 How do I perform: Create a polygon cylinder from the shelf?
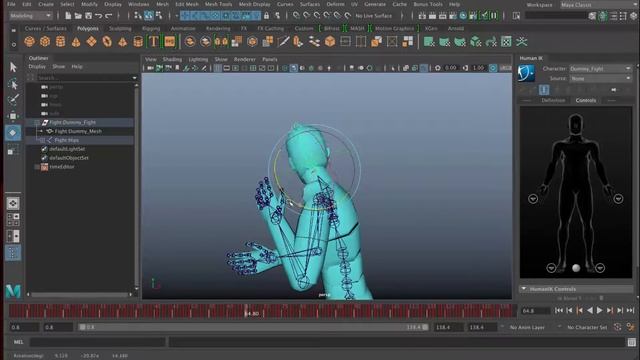60,41
